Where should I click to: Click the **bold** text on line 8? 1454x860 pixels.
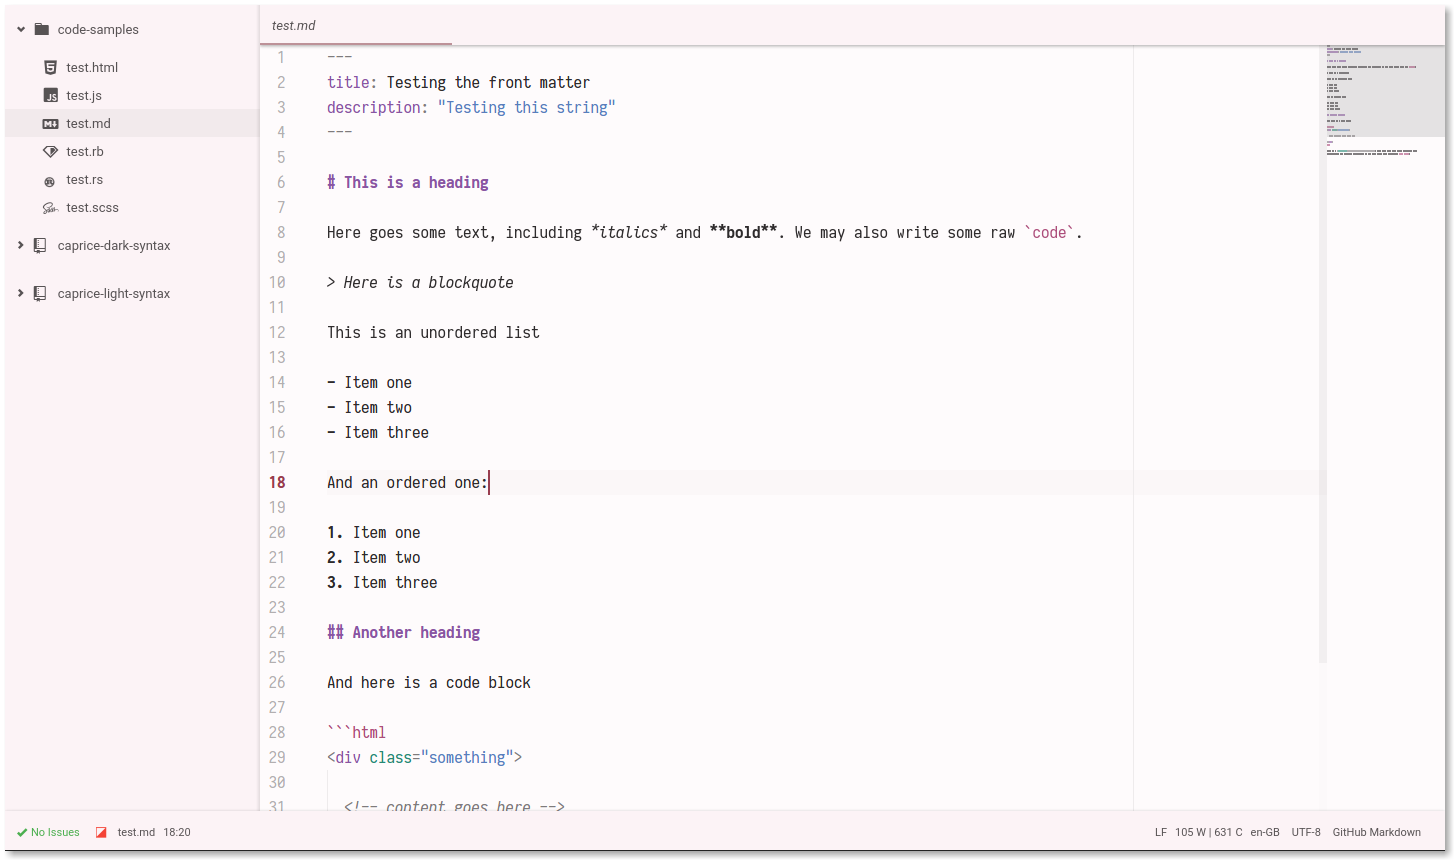click(744, 232)
